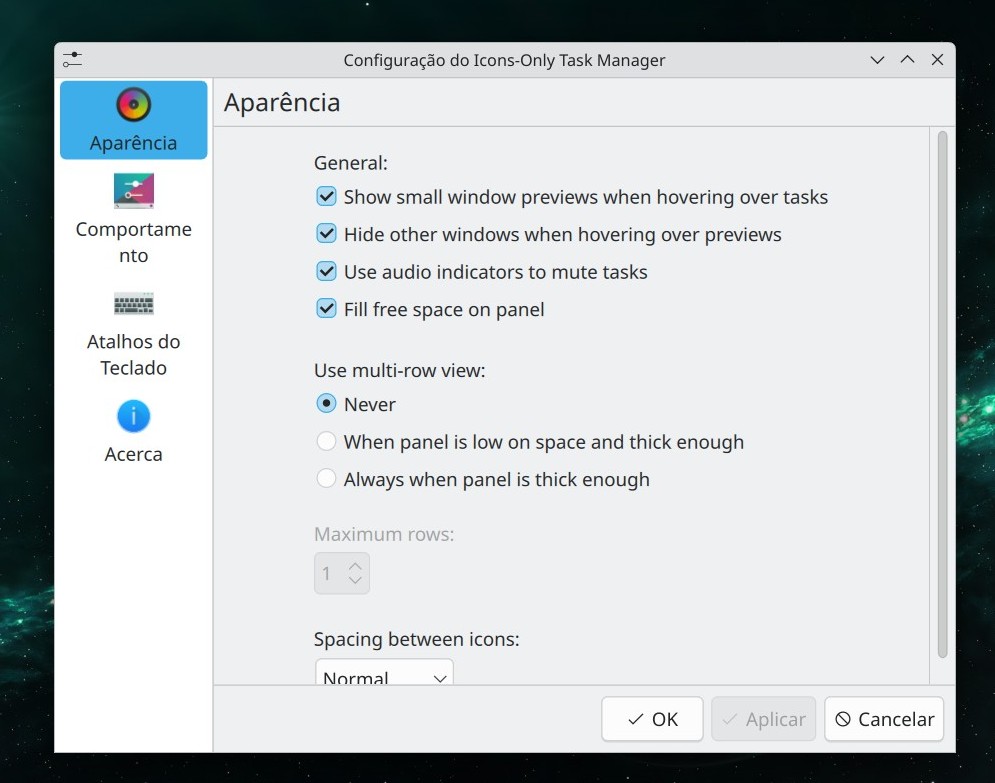Toggle Hide other windows when hovering checkbox
Screen dimensions: 995x783
(x=326, y=234)
